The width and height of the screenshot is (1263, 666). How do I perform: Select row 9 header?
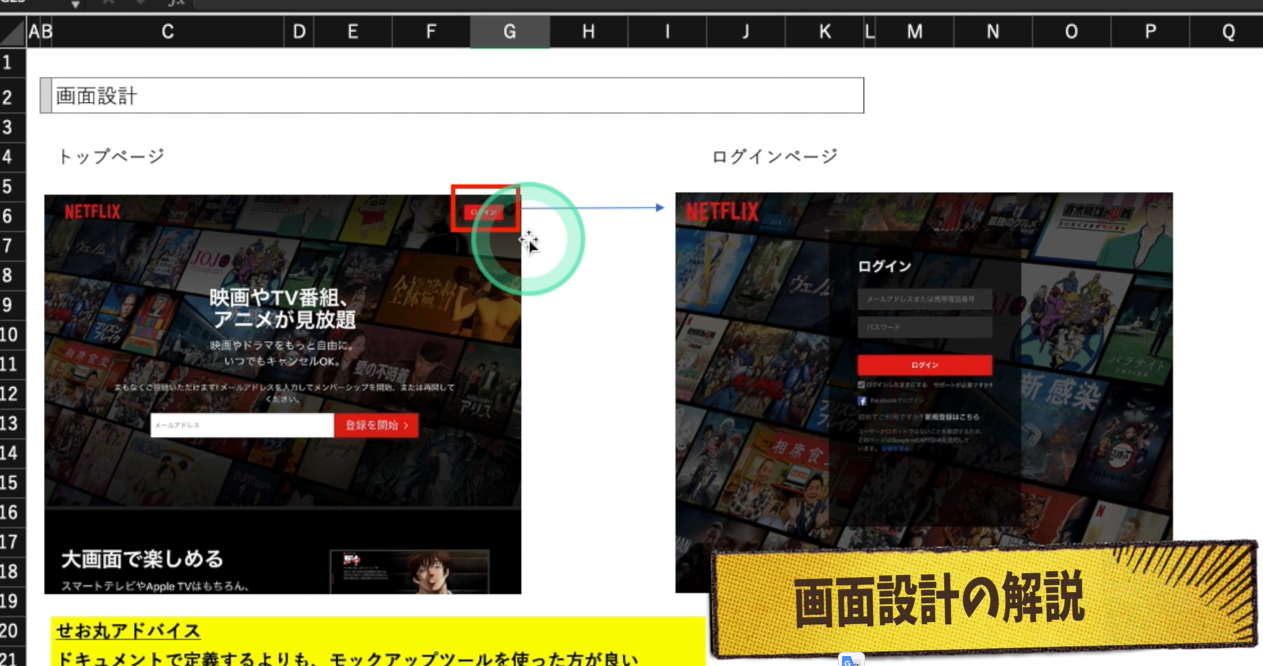(x=13, y=305)
